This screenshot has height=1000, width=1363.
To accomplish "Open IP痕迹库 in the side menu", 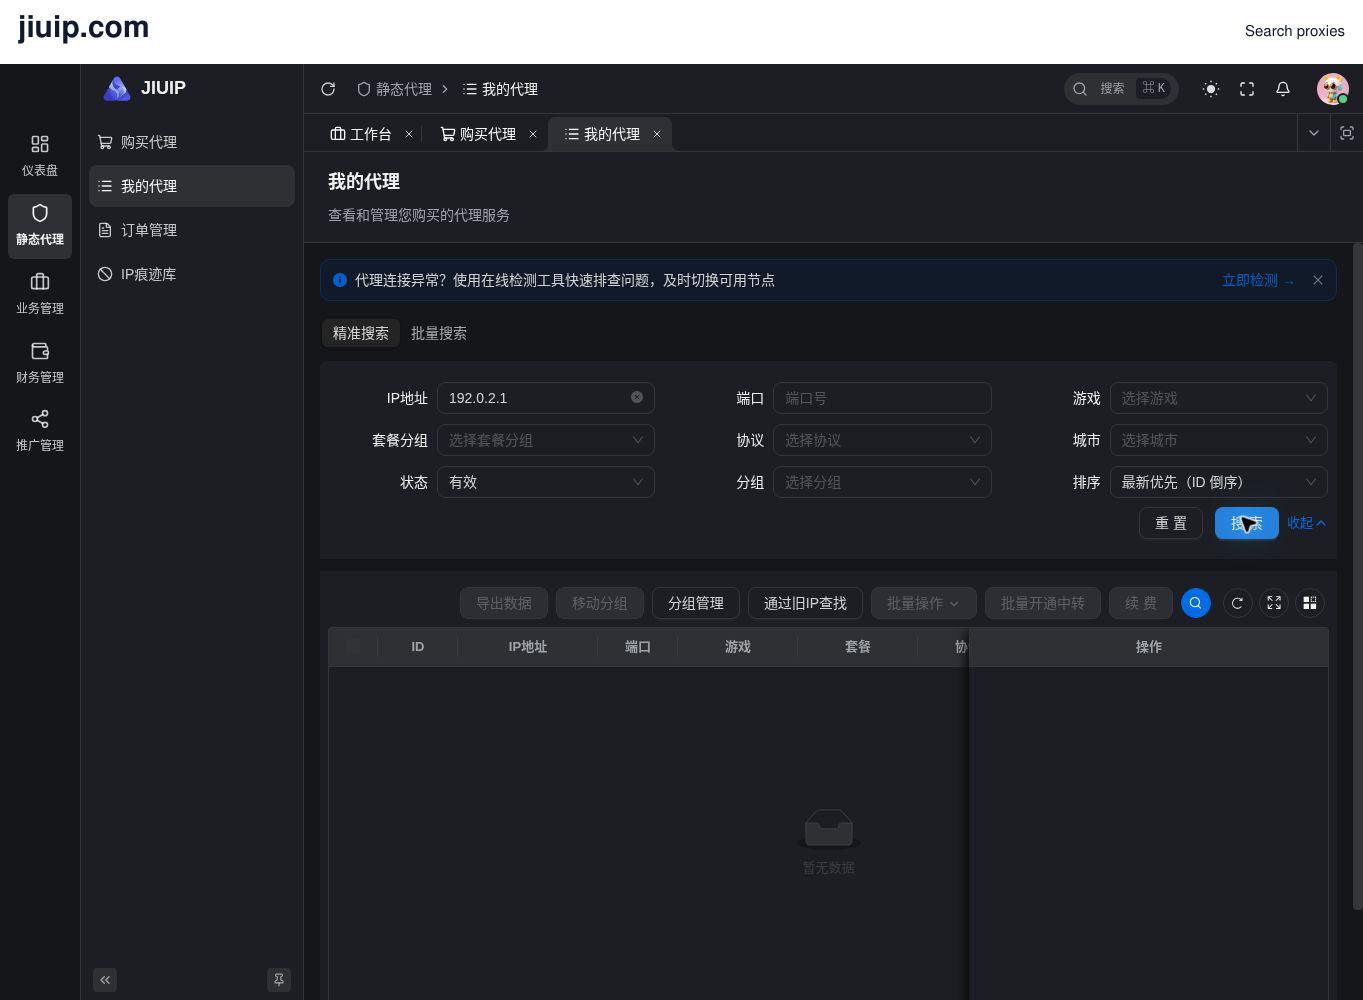I will tap(192, 274).
